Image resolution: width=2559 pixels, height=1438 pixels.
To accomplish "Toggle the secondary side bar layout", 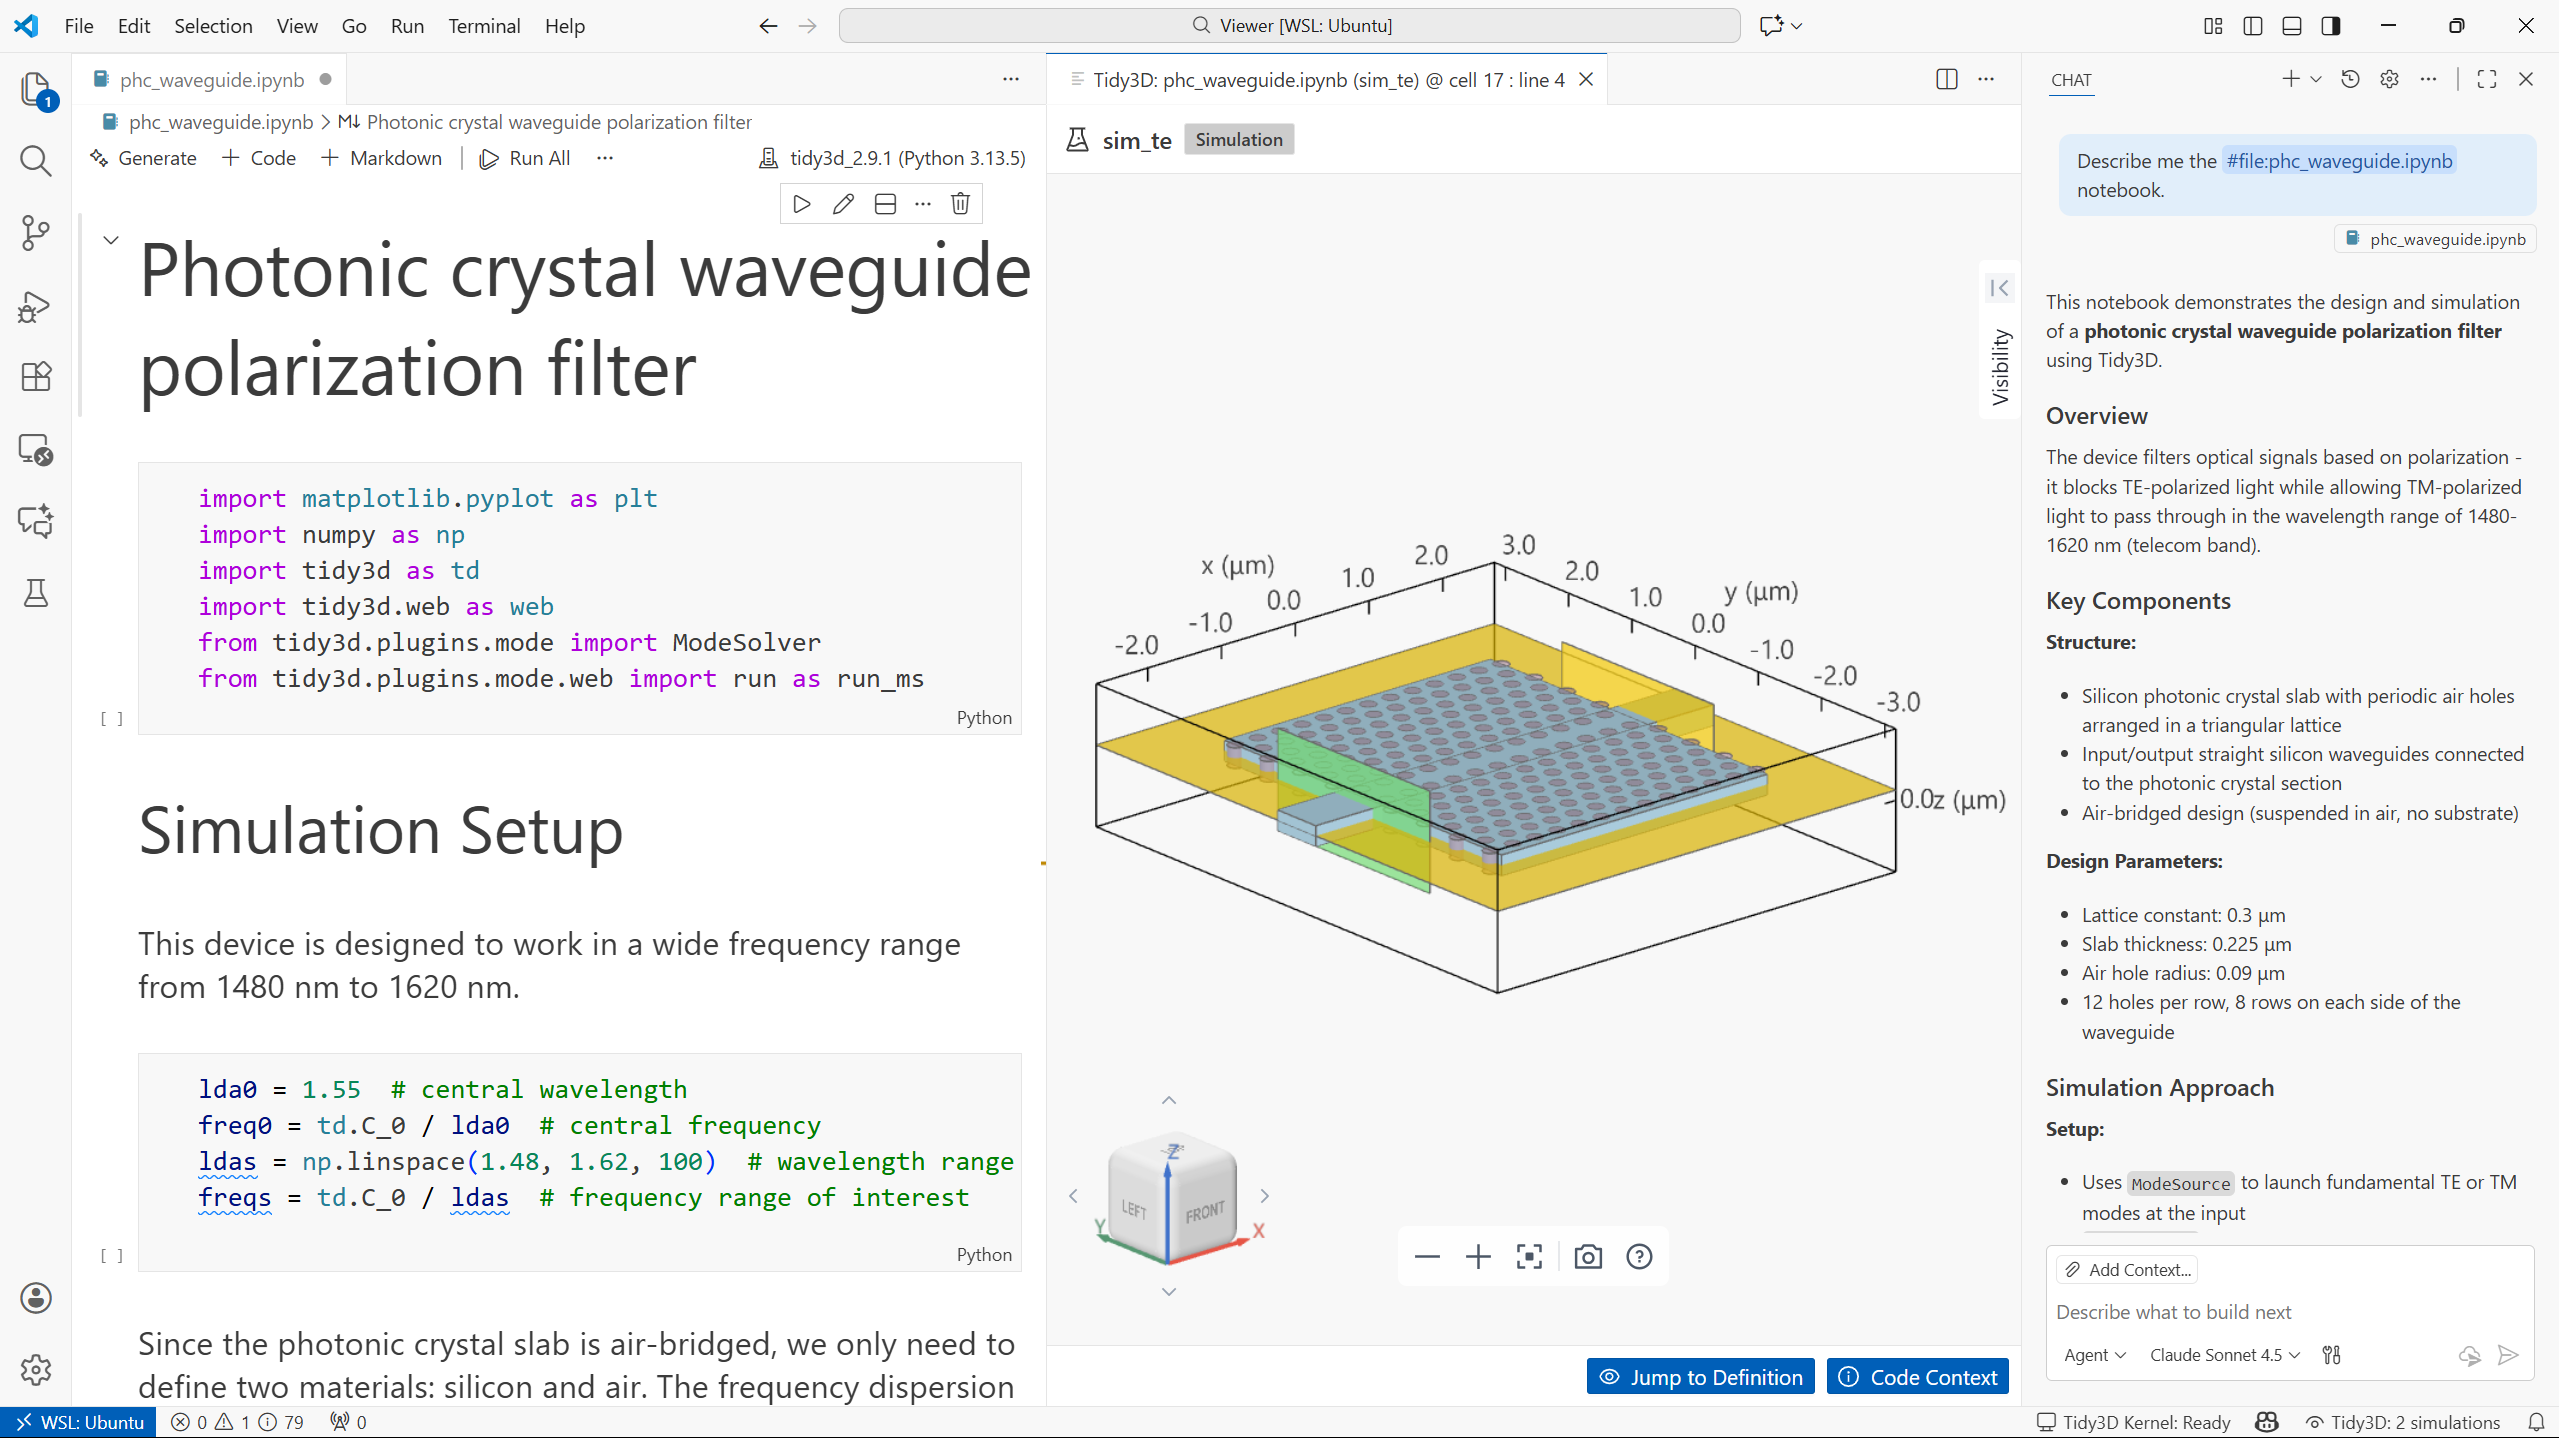I will 2331,26.
